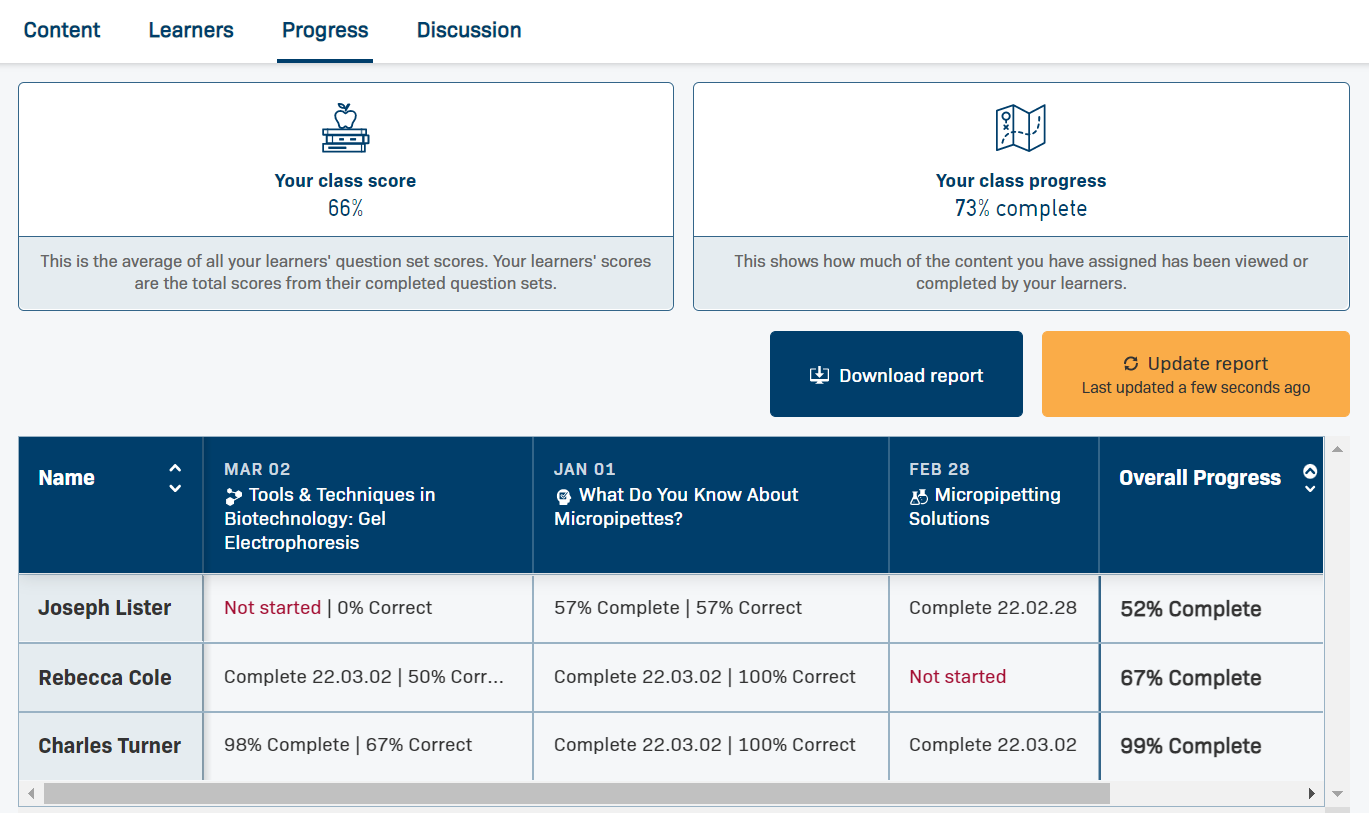Switch to the Learners tab
The height and width of the screenshot is (813, 1369).
[191, 30]
